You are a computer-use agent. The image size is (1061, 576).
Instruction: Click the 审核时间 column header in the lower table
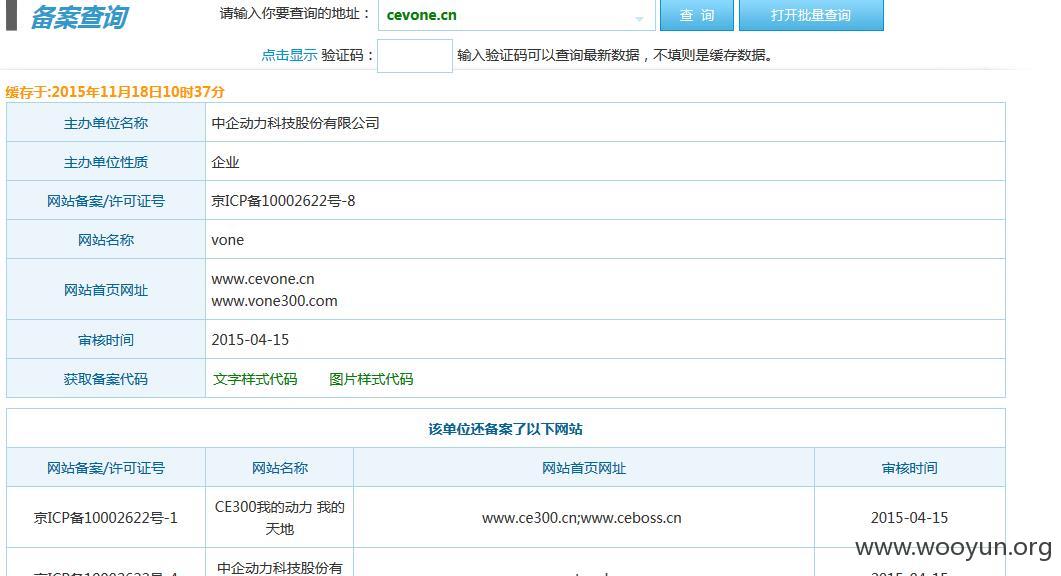tap(909, 468)
